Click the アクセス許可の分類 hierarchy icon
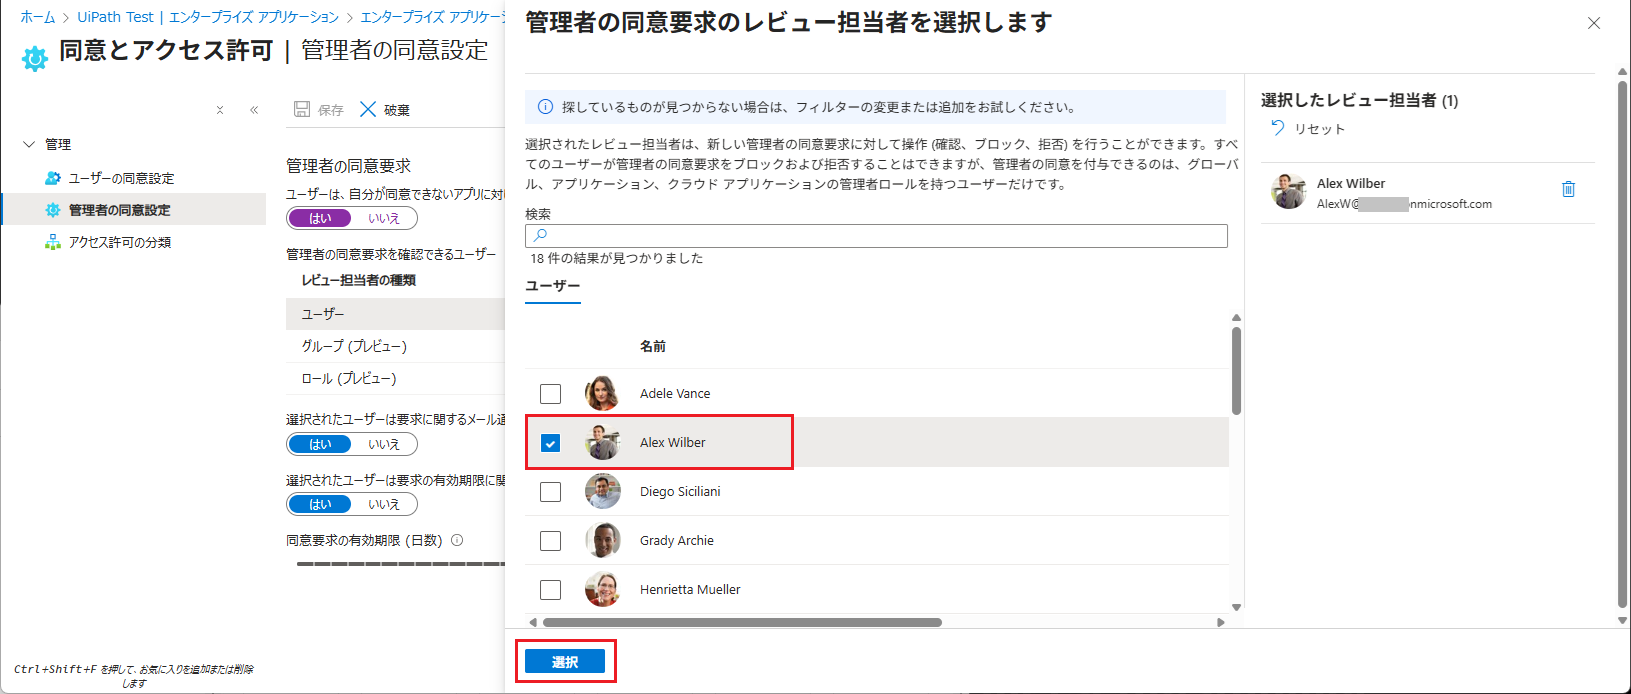Image resolution: width=1631 pixels, height=694 pixels. pos(53,242)
